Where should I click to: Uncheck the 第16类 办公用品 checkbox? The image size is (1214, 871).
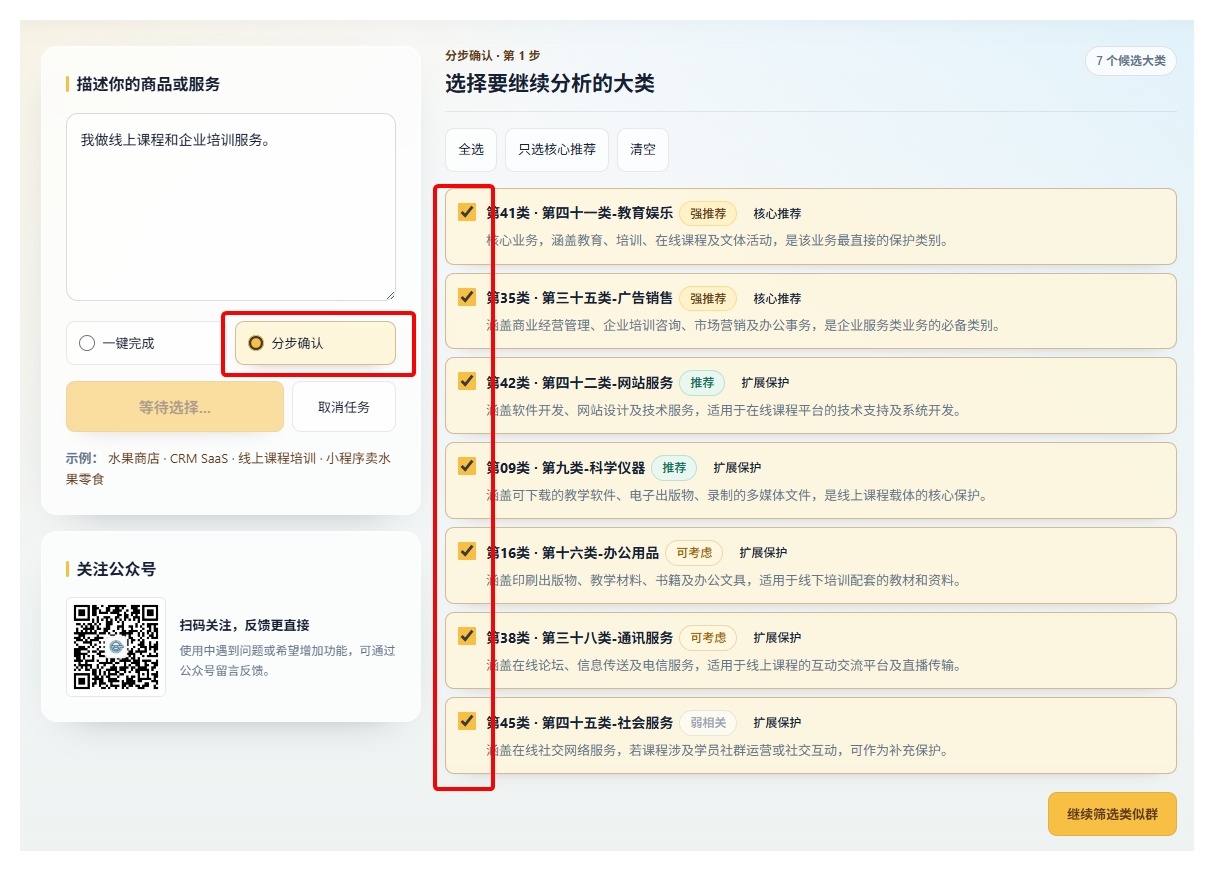467,551
